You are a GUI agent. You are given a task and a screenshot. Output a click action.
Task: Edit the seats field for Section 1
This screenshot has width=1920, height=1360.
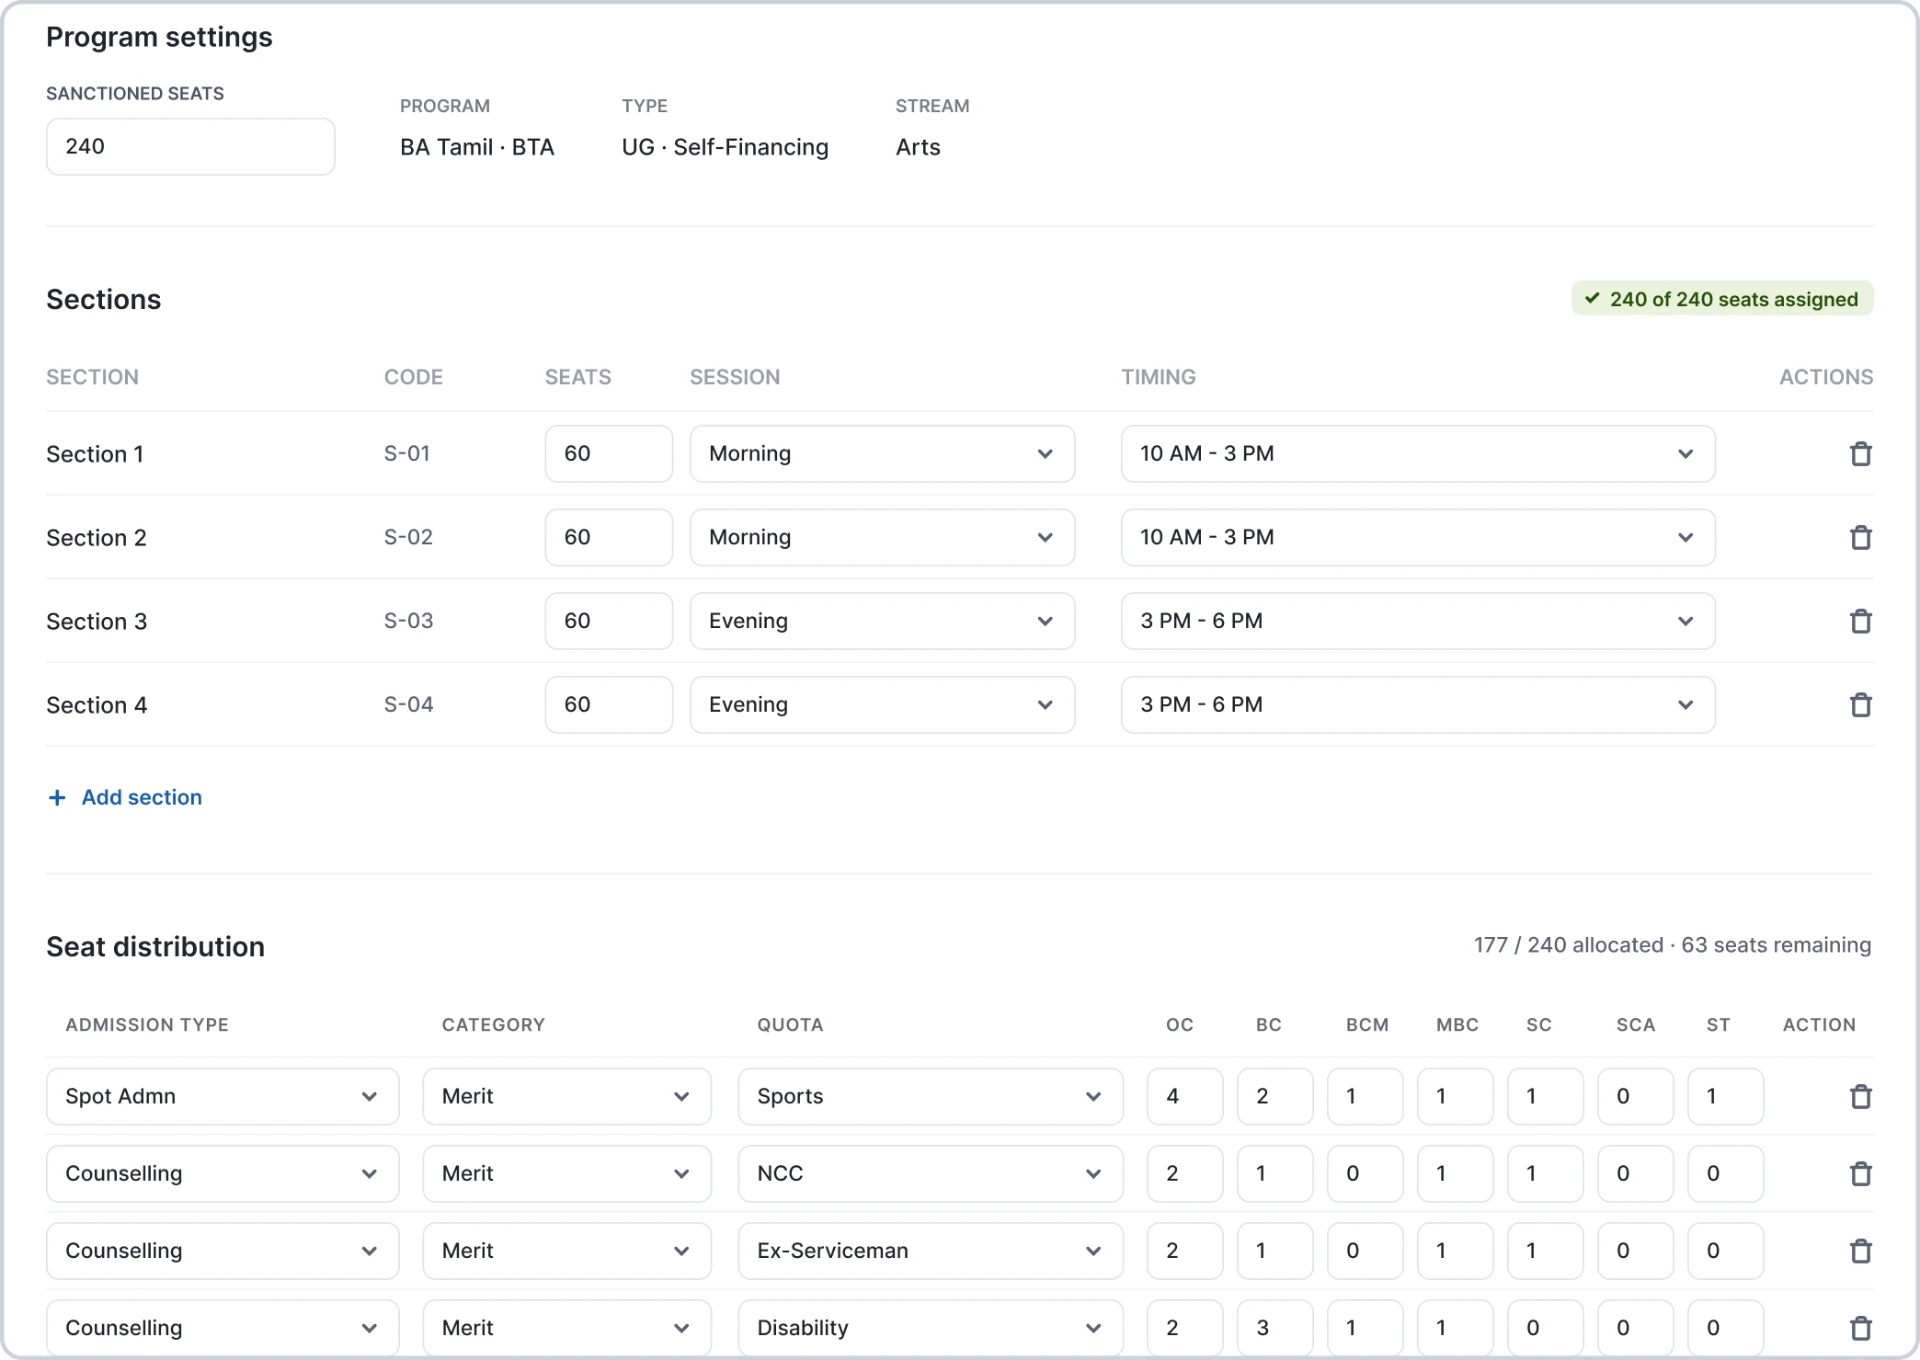[x=608, y=454]
